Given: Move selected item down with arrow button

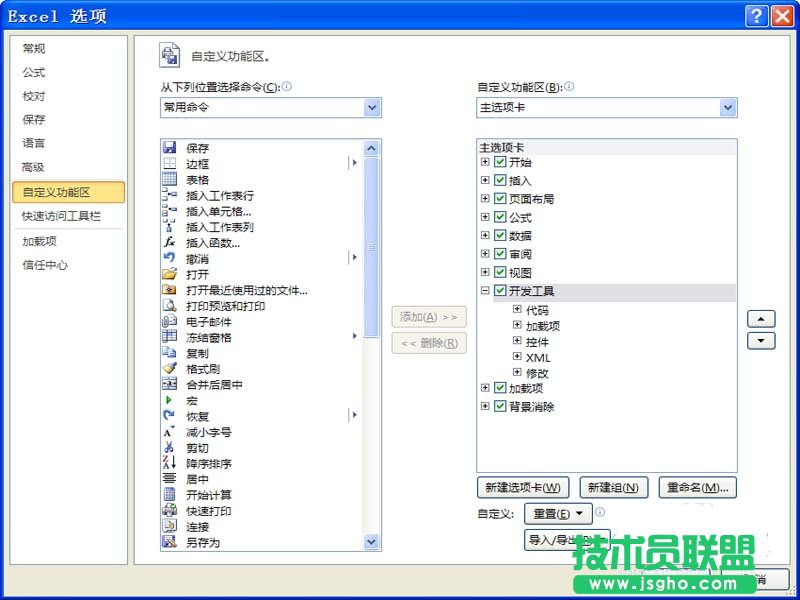Looking at the screenshot, I should pyautogui.click(x=761, y=340).
